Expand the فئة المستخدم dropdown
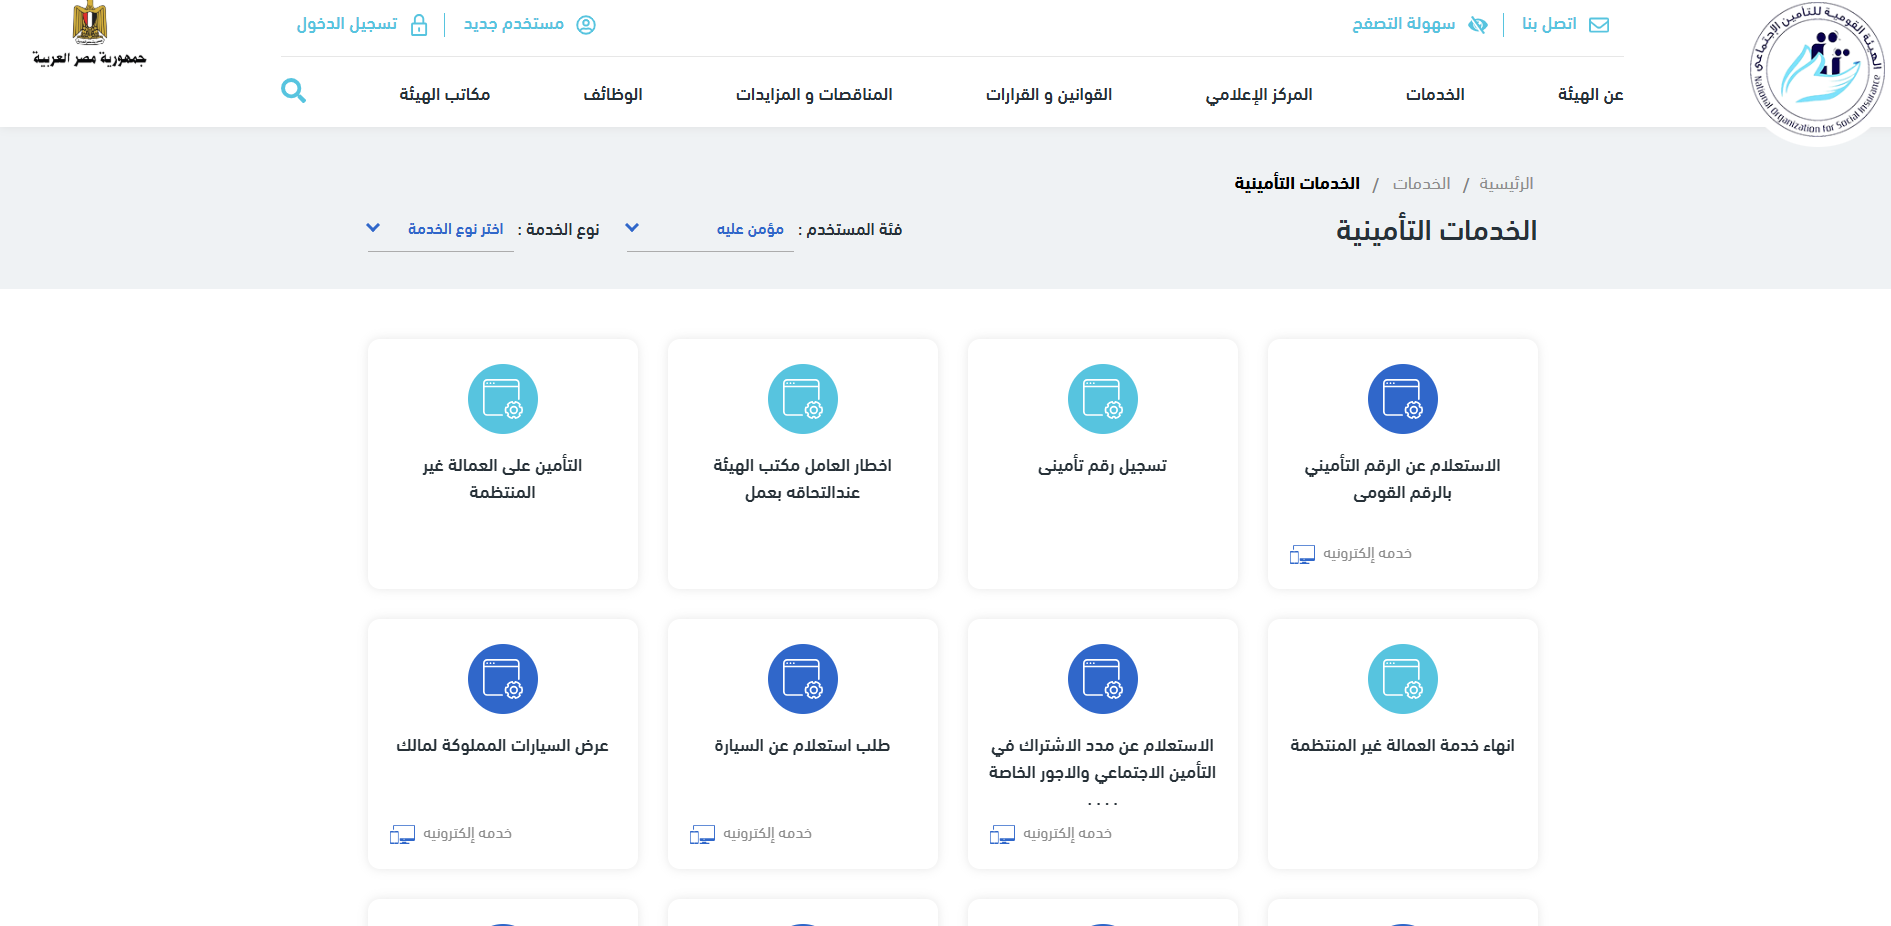 click(x=710, y=229)
